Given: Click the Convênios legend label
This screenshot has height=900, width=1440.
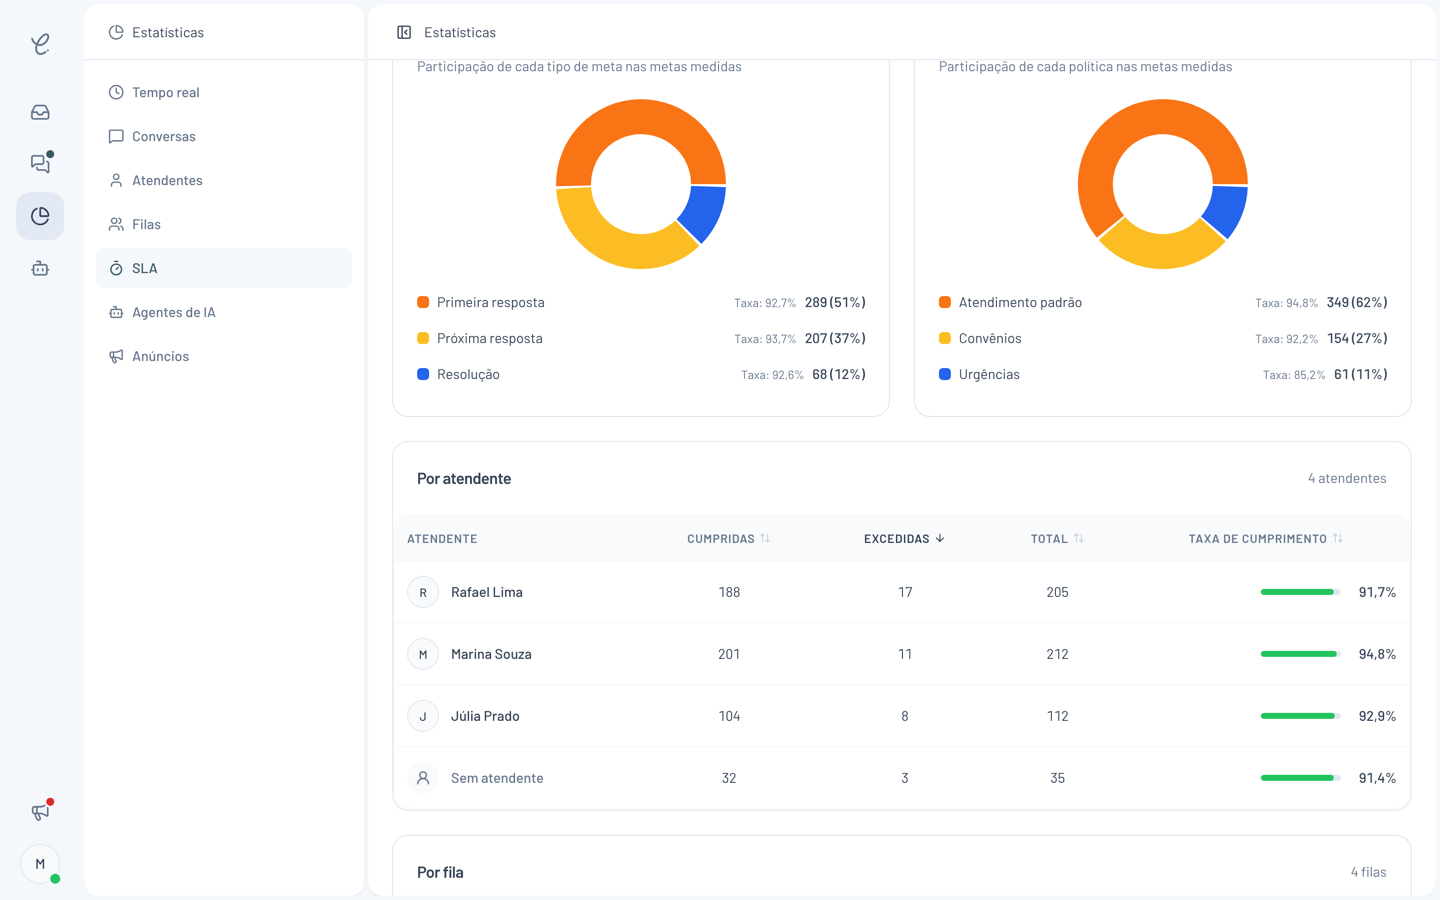Looking at the screenshot, I should coord(990,338).
